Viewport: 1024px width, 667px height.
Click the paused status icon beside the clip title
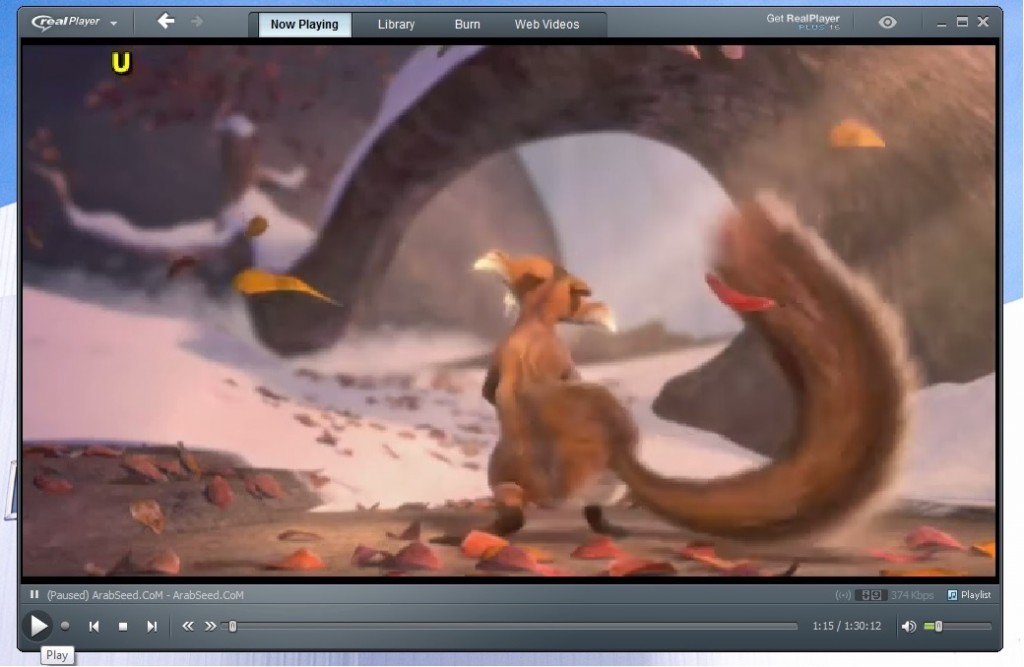(34, 594)
